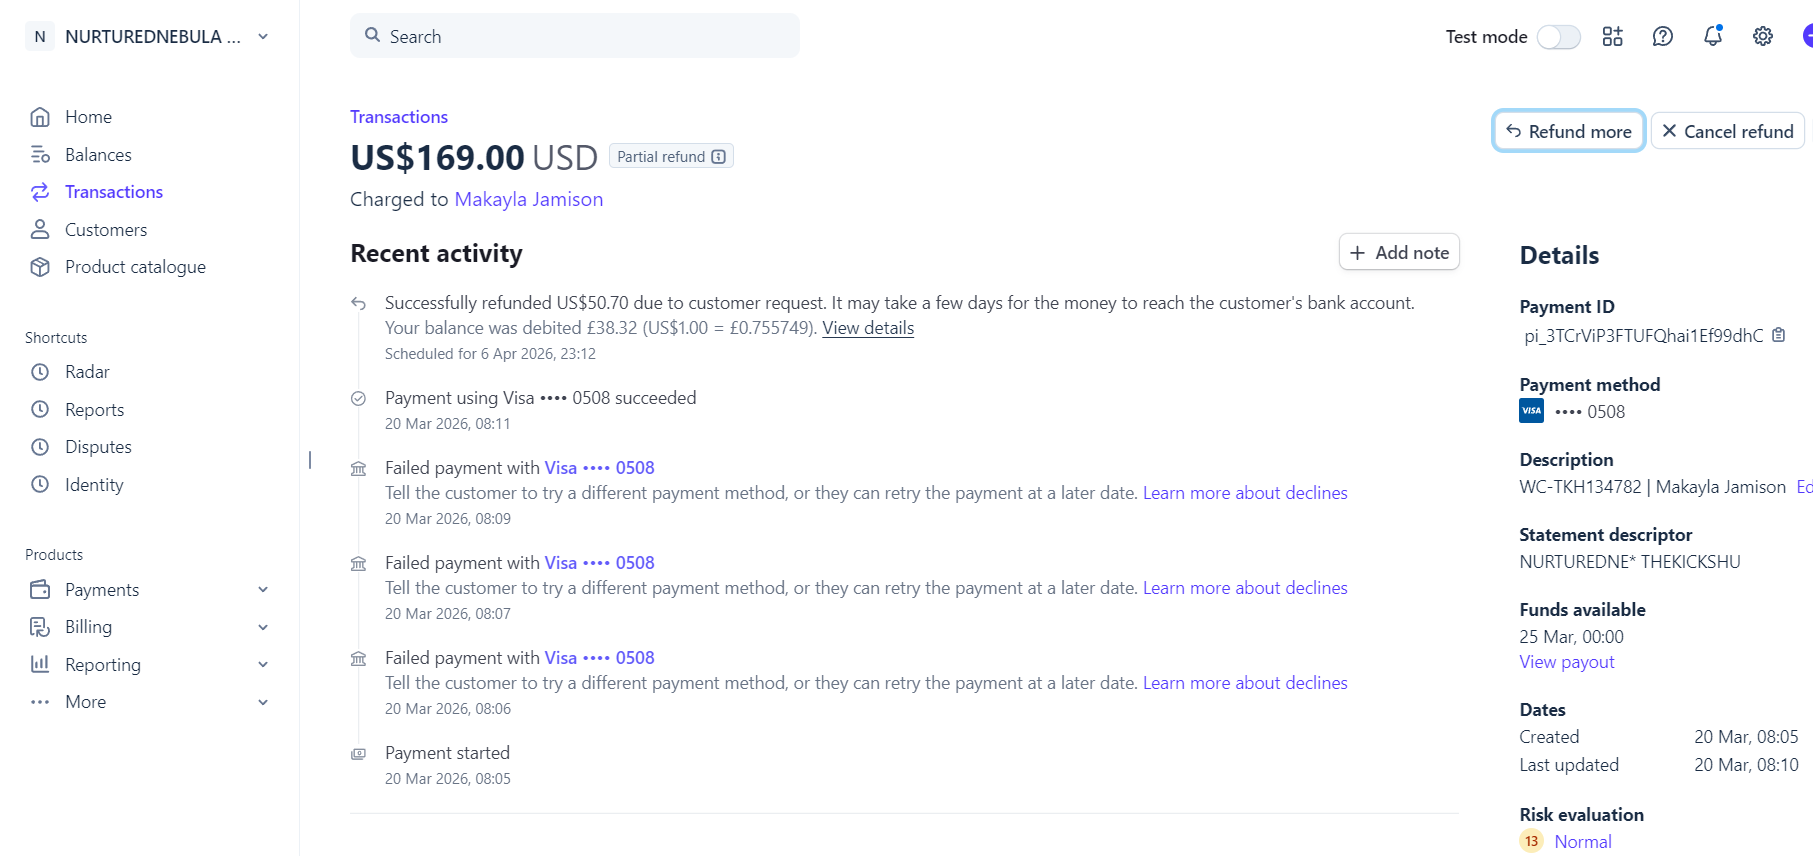Open the help question mark icon
The height and width of the screenshot is (856, 1813).
pyautogui.click(x=1662, y=37)
